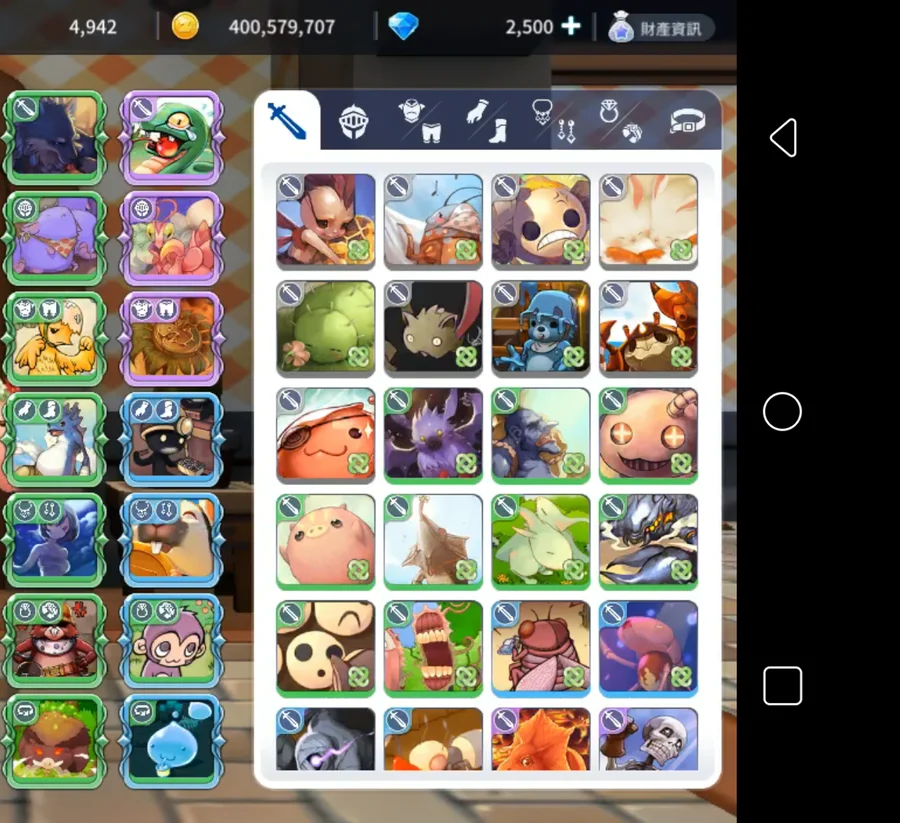Choose the blue helmet teddy bear card
The height and width of the screenshot is (823, 900).
coord(541,328)
